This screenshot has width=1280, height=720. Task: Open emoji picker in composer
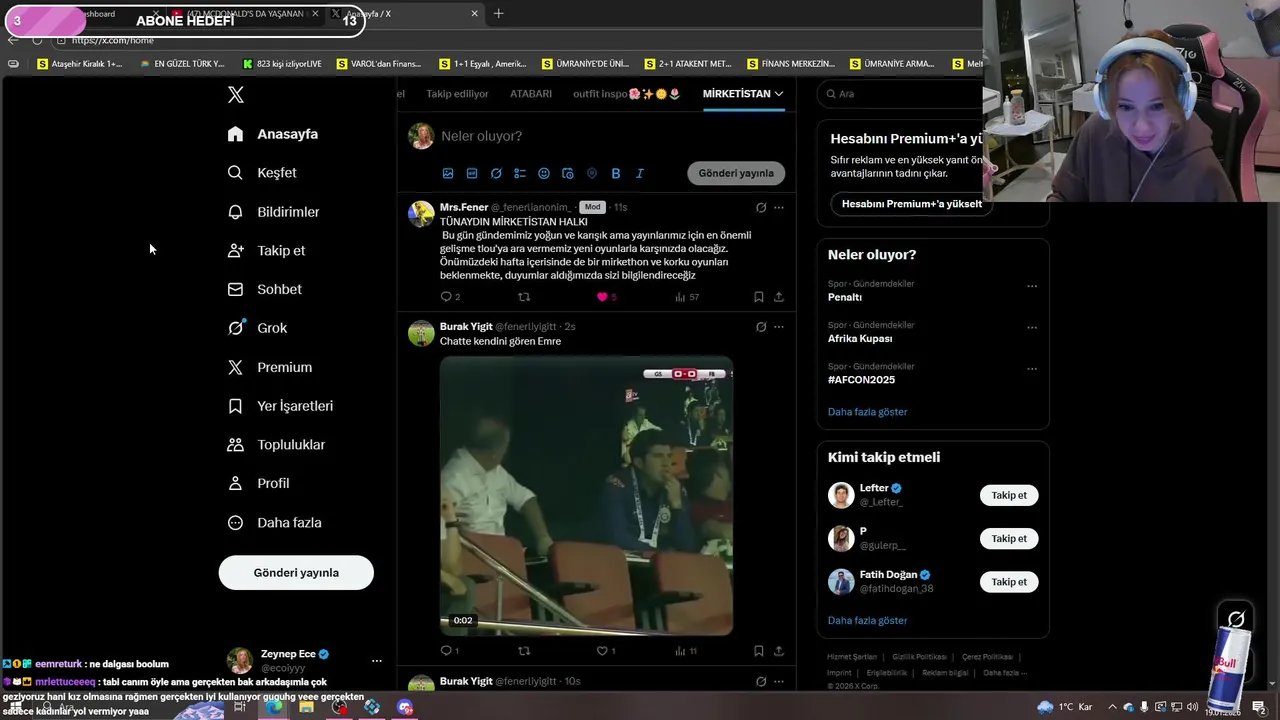pyautogui.click(x=544, y=173)
